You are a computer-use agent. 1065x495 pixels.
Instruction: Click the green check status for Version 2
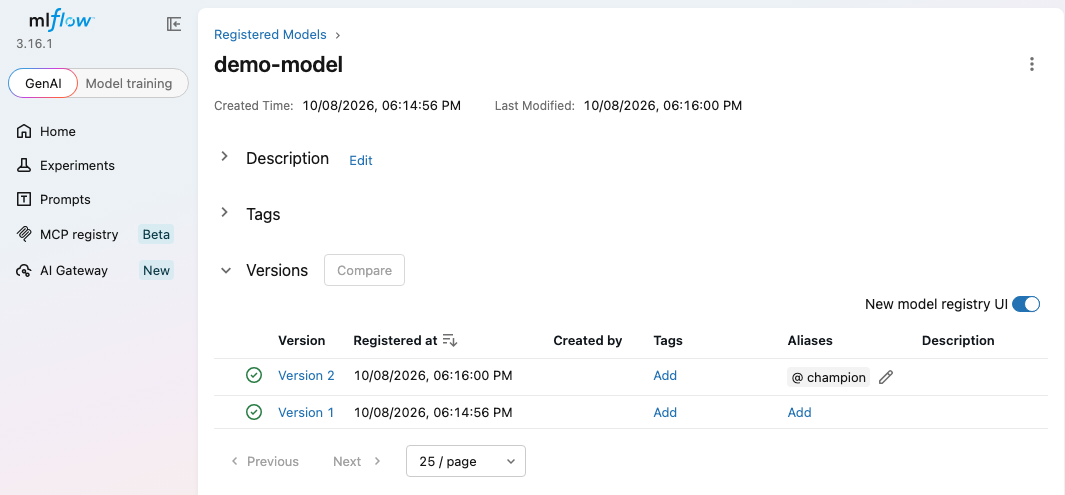tap(254, 375)
